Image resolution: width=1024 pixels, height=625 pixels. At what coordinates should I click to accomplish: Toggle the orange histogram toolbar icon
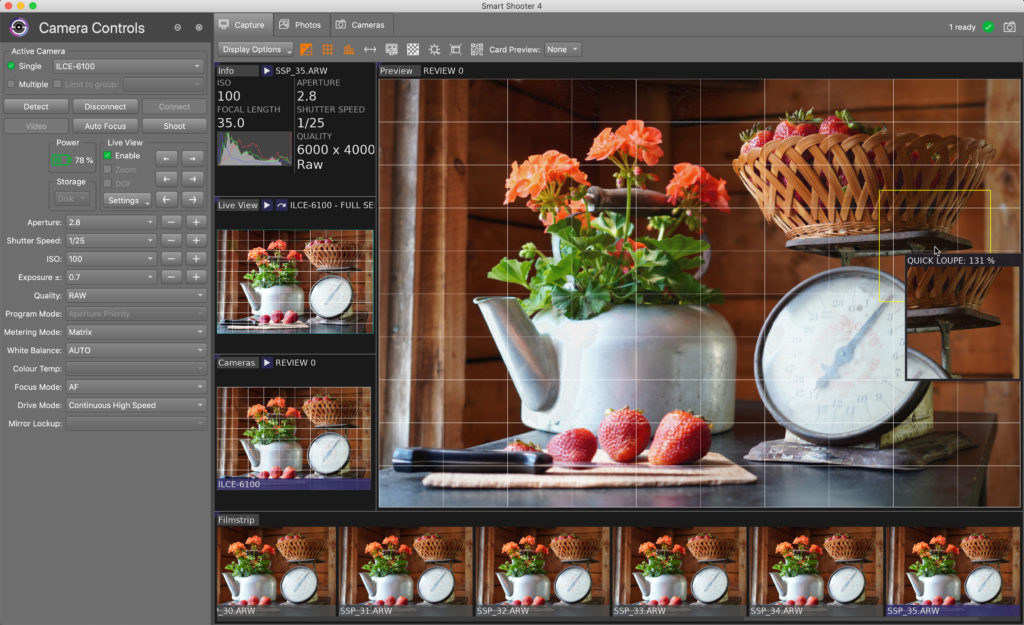coord(348,49)
